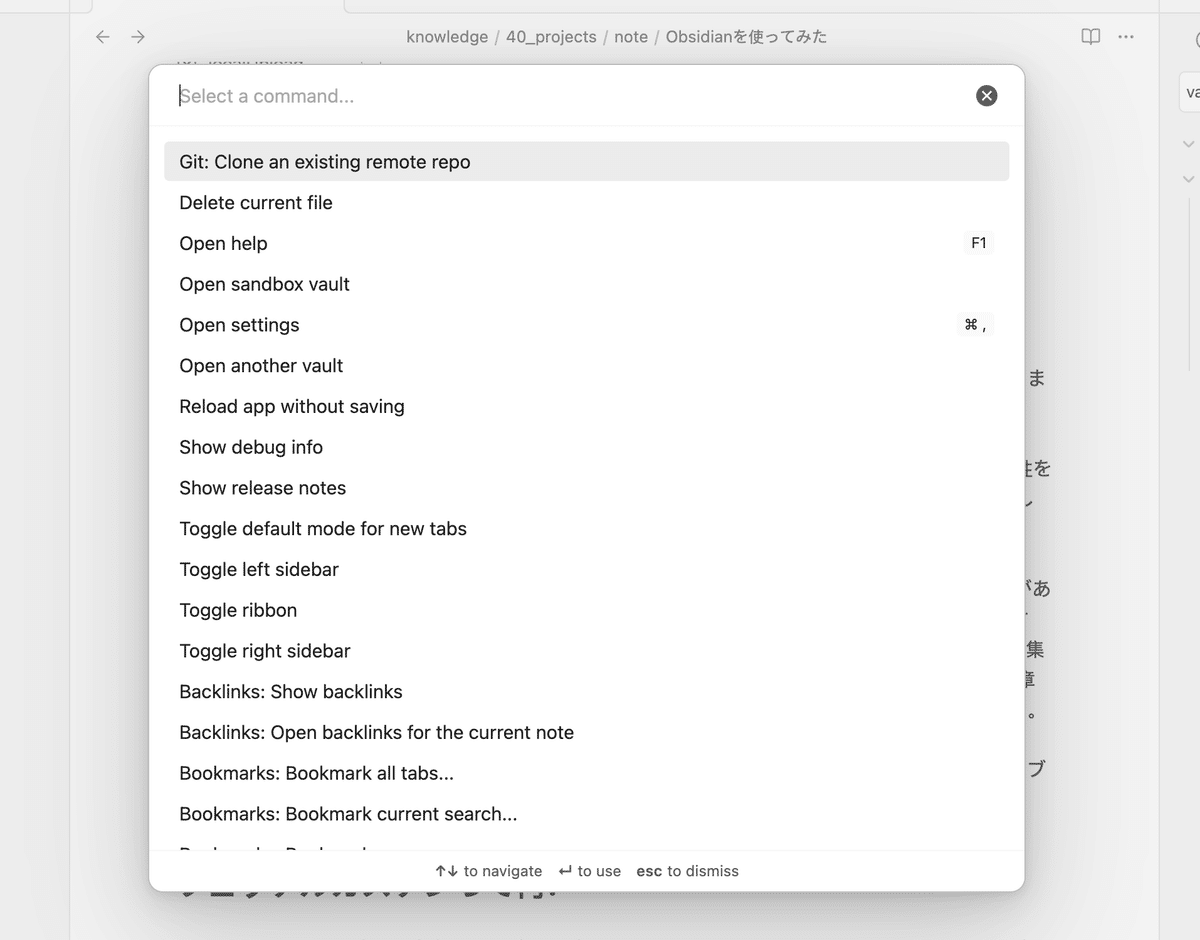This screenshot has height=940, width=1200.
Task: Open the three-dot more options menu
Action: [x=1126, y=37]
